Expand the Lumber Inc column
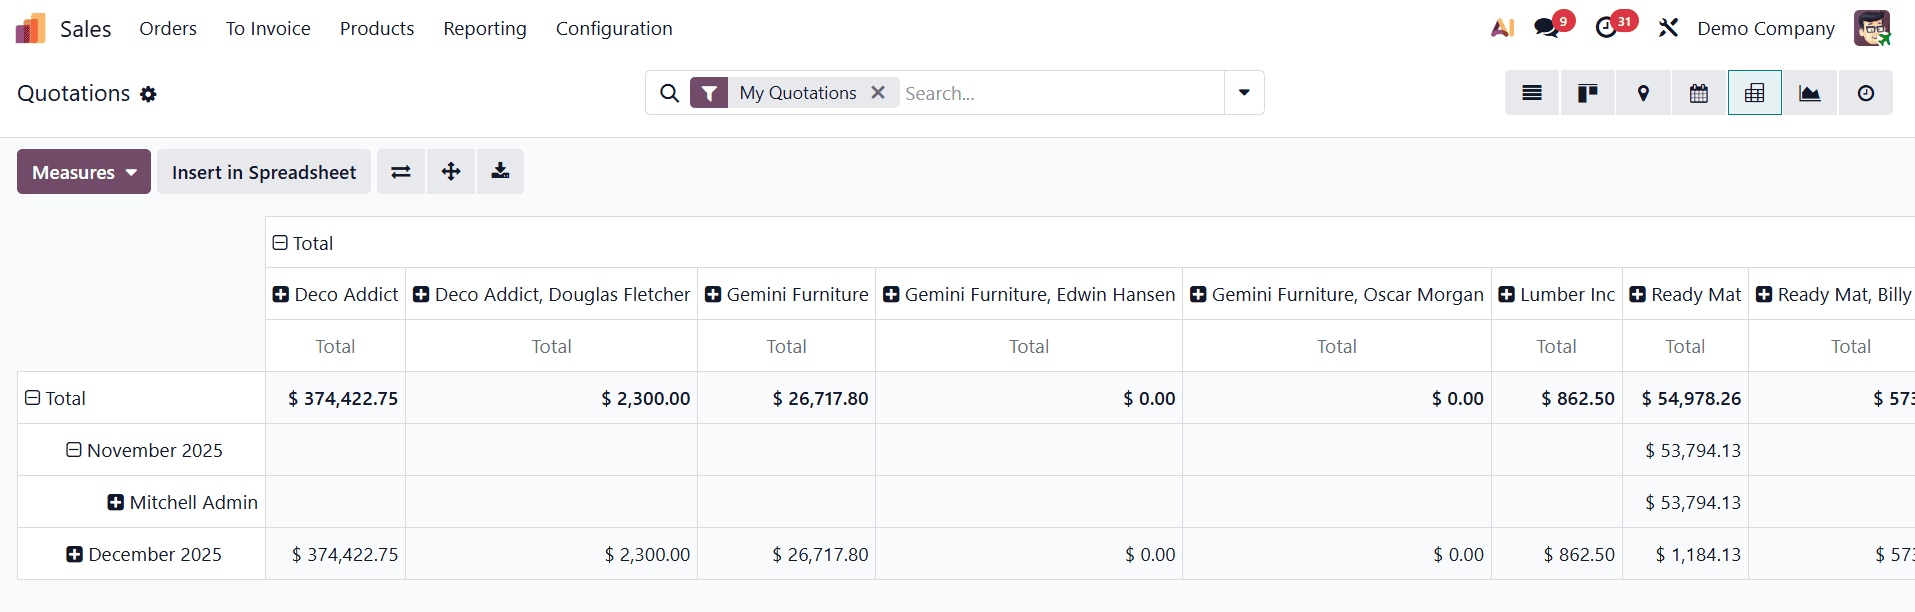The width and height of the screenshot is (1915, 612). 1507,295
